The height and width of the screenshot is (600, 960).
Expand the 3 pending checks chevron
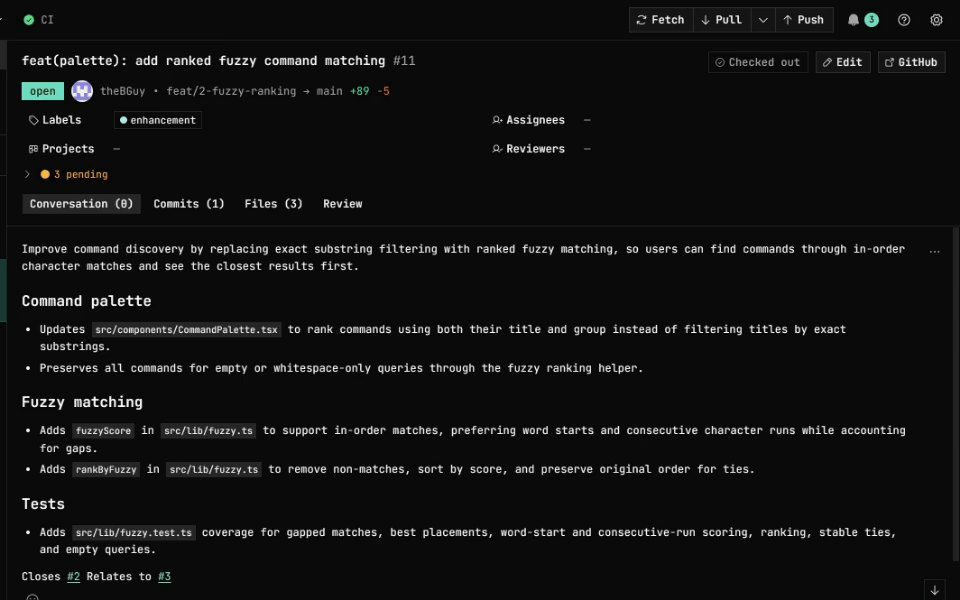27,174
